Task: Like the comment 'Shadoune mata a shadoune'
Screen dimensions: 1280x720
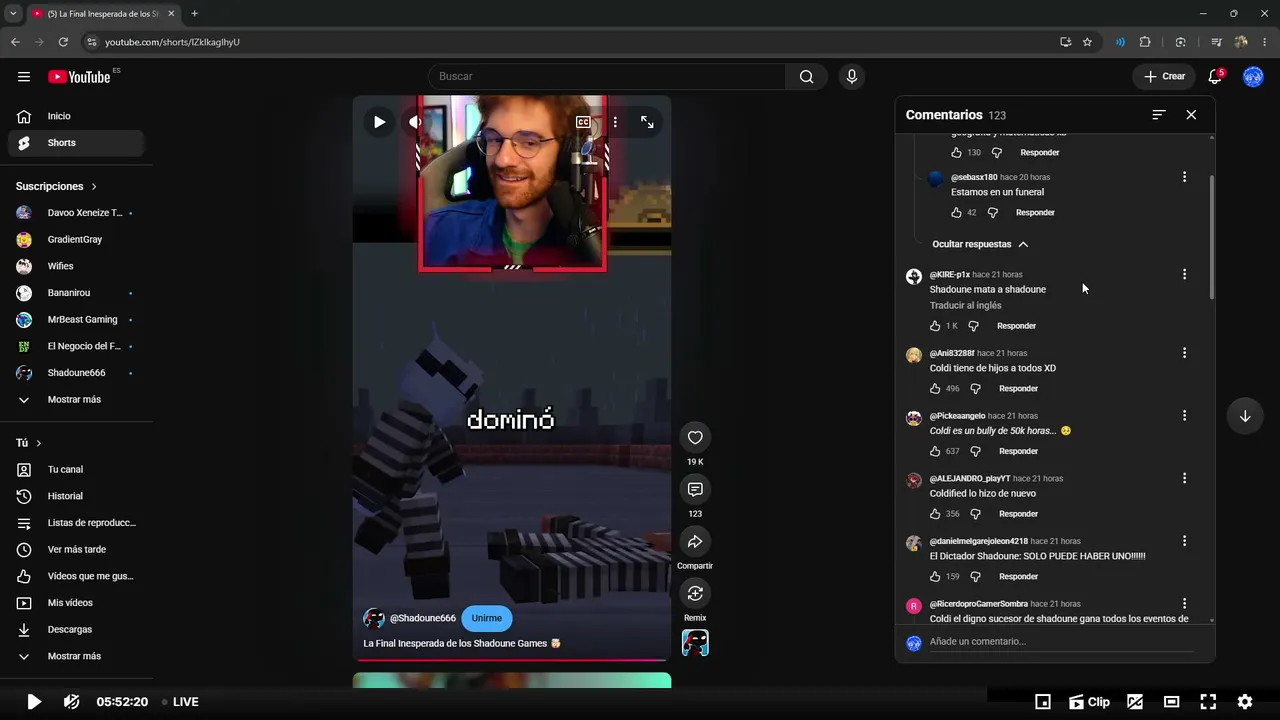Action: point(935,326)
